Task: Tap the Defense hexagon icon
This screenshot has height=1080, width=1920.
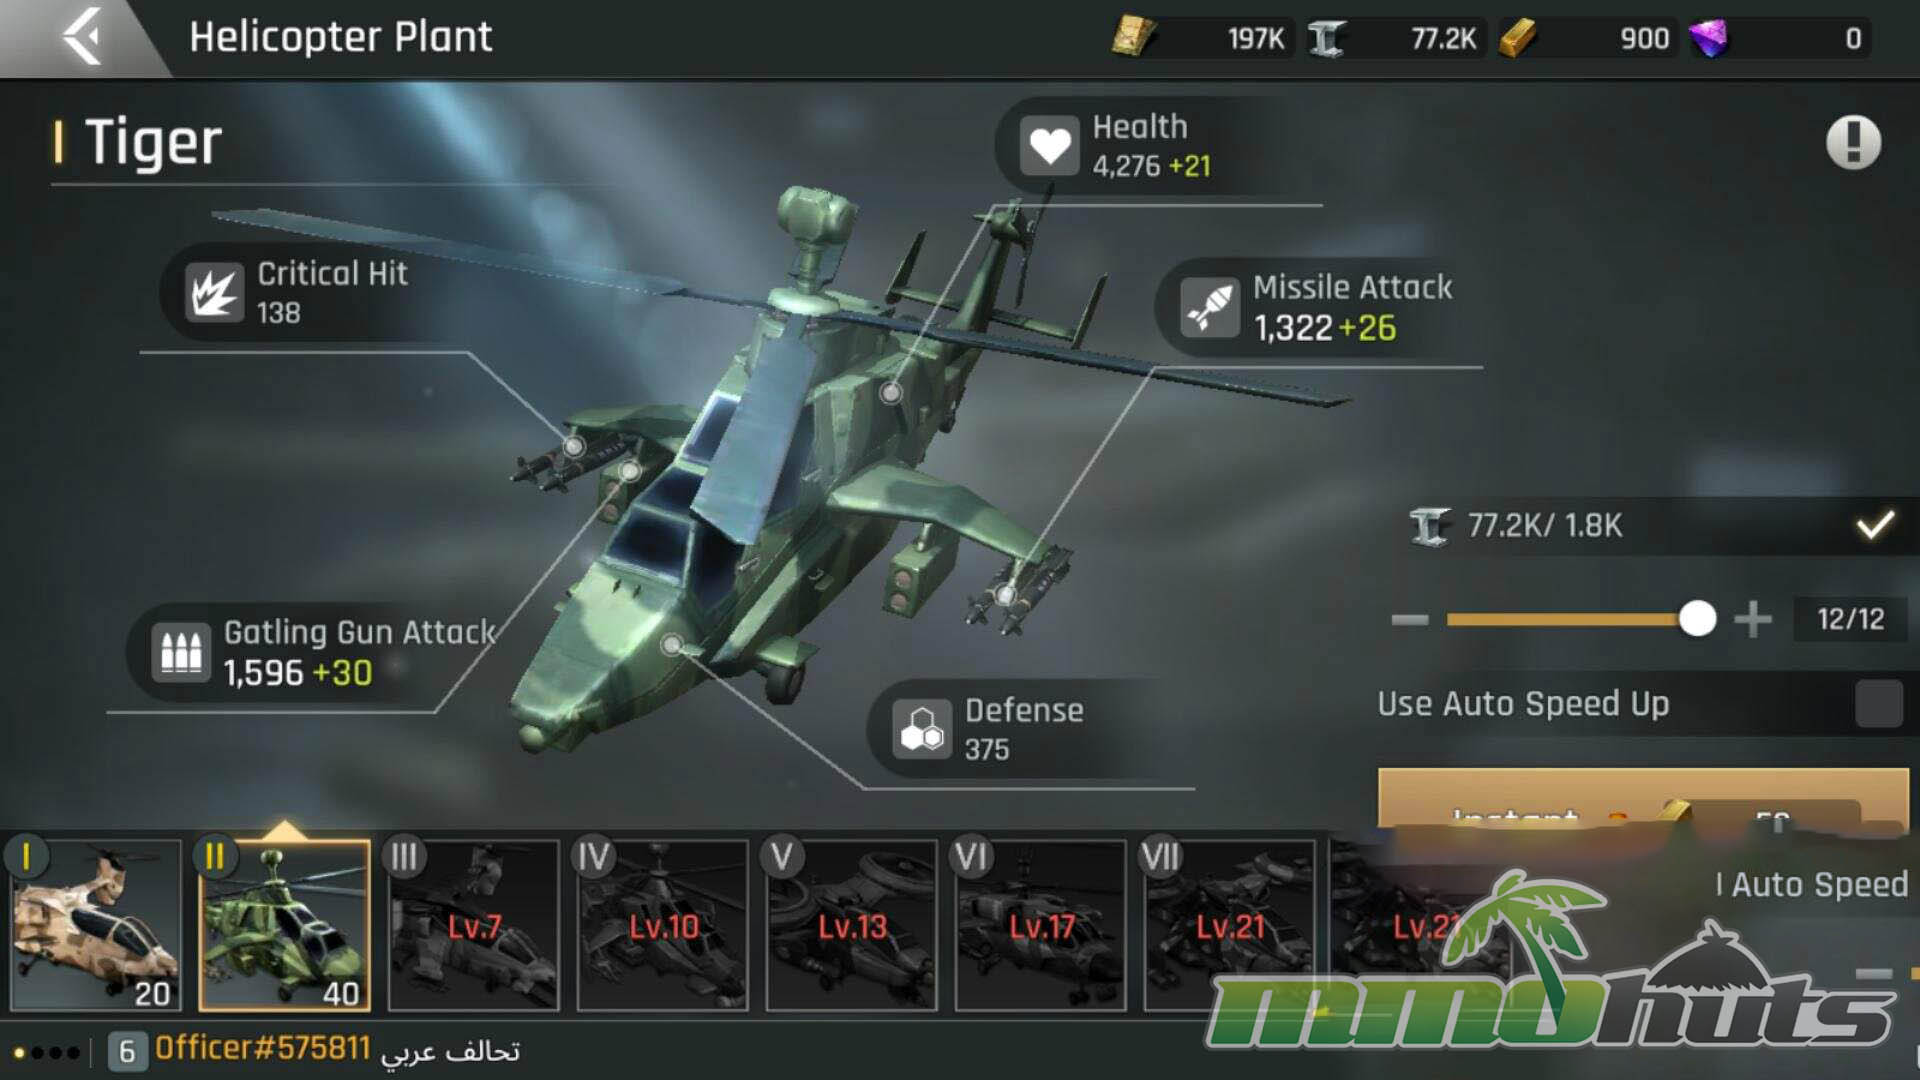Action: 922,729
